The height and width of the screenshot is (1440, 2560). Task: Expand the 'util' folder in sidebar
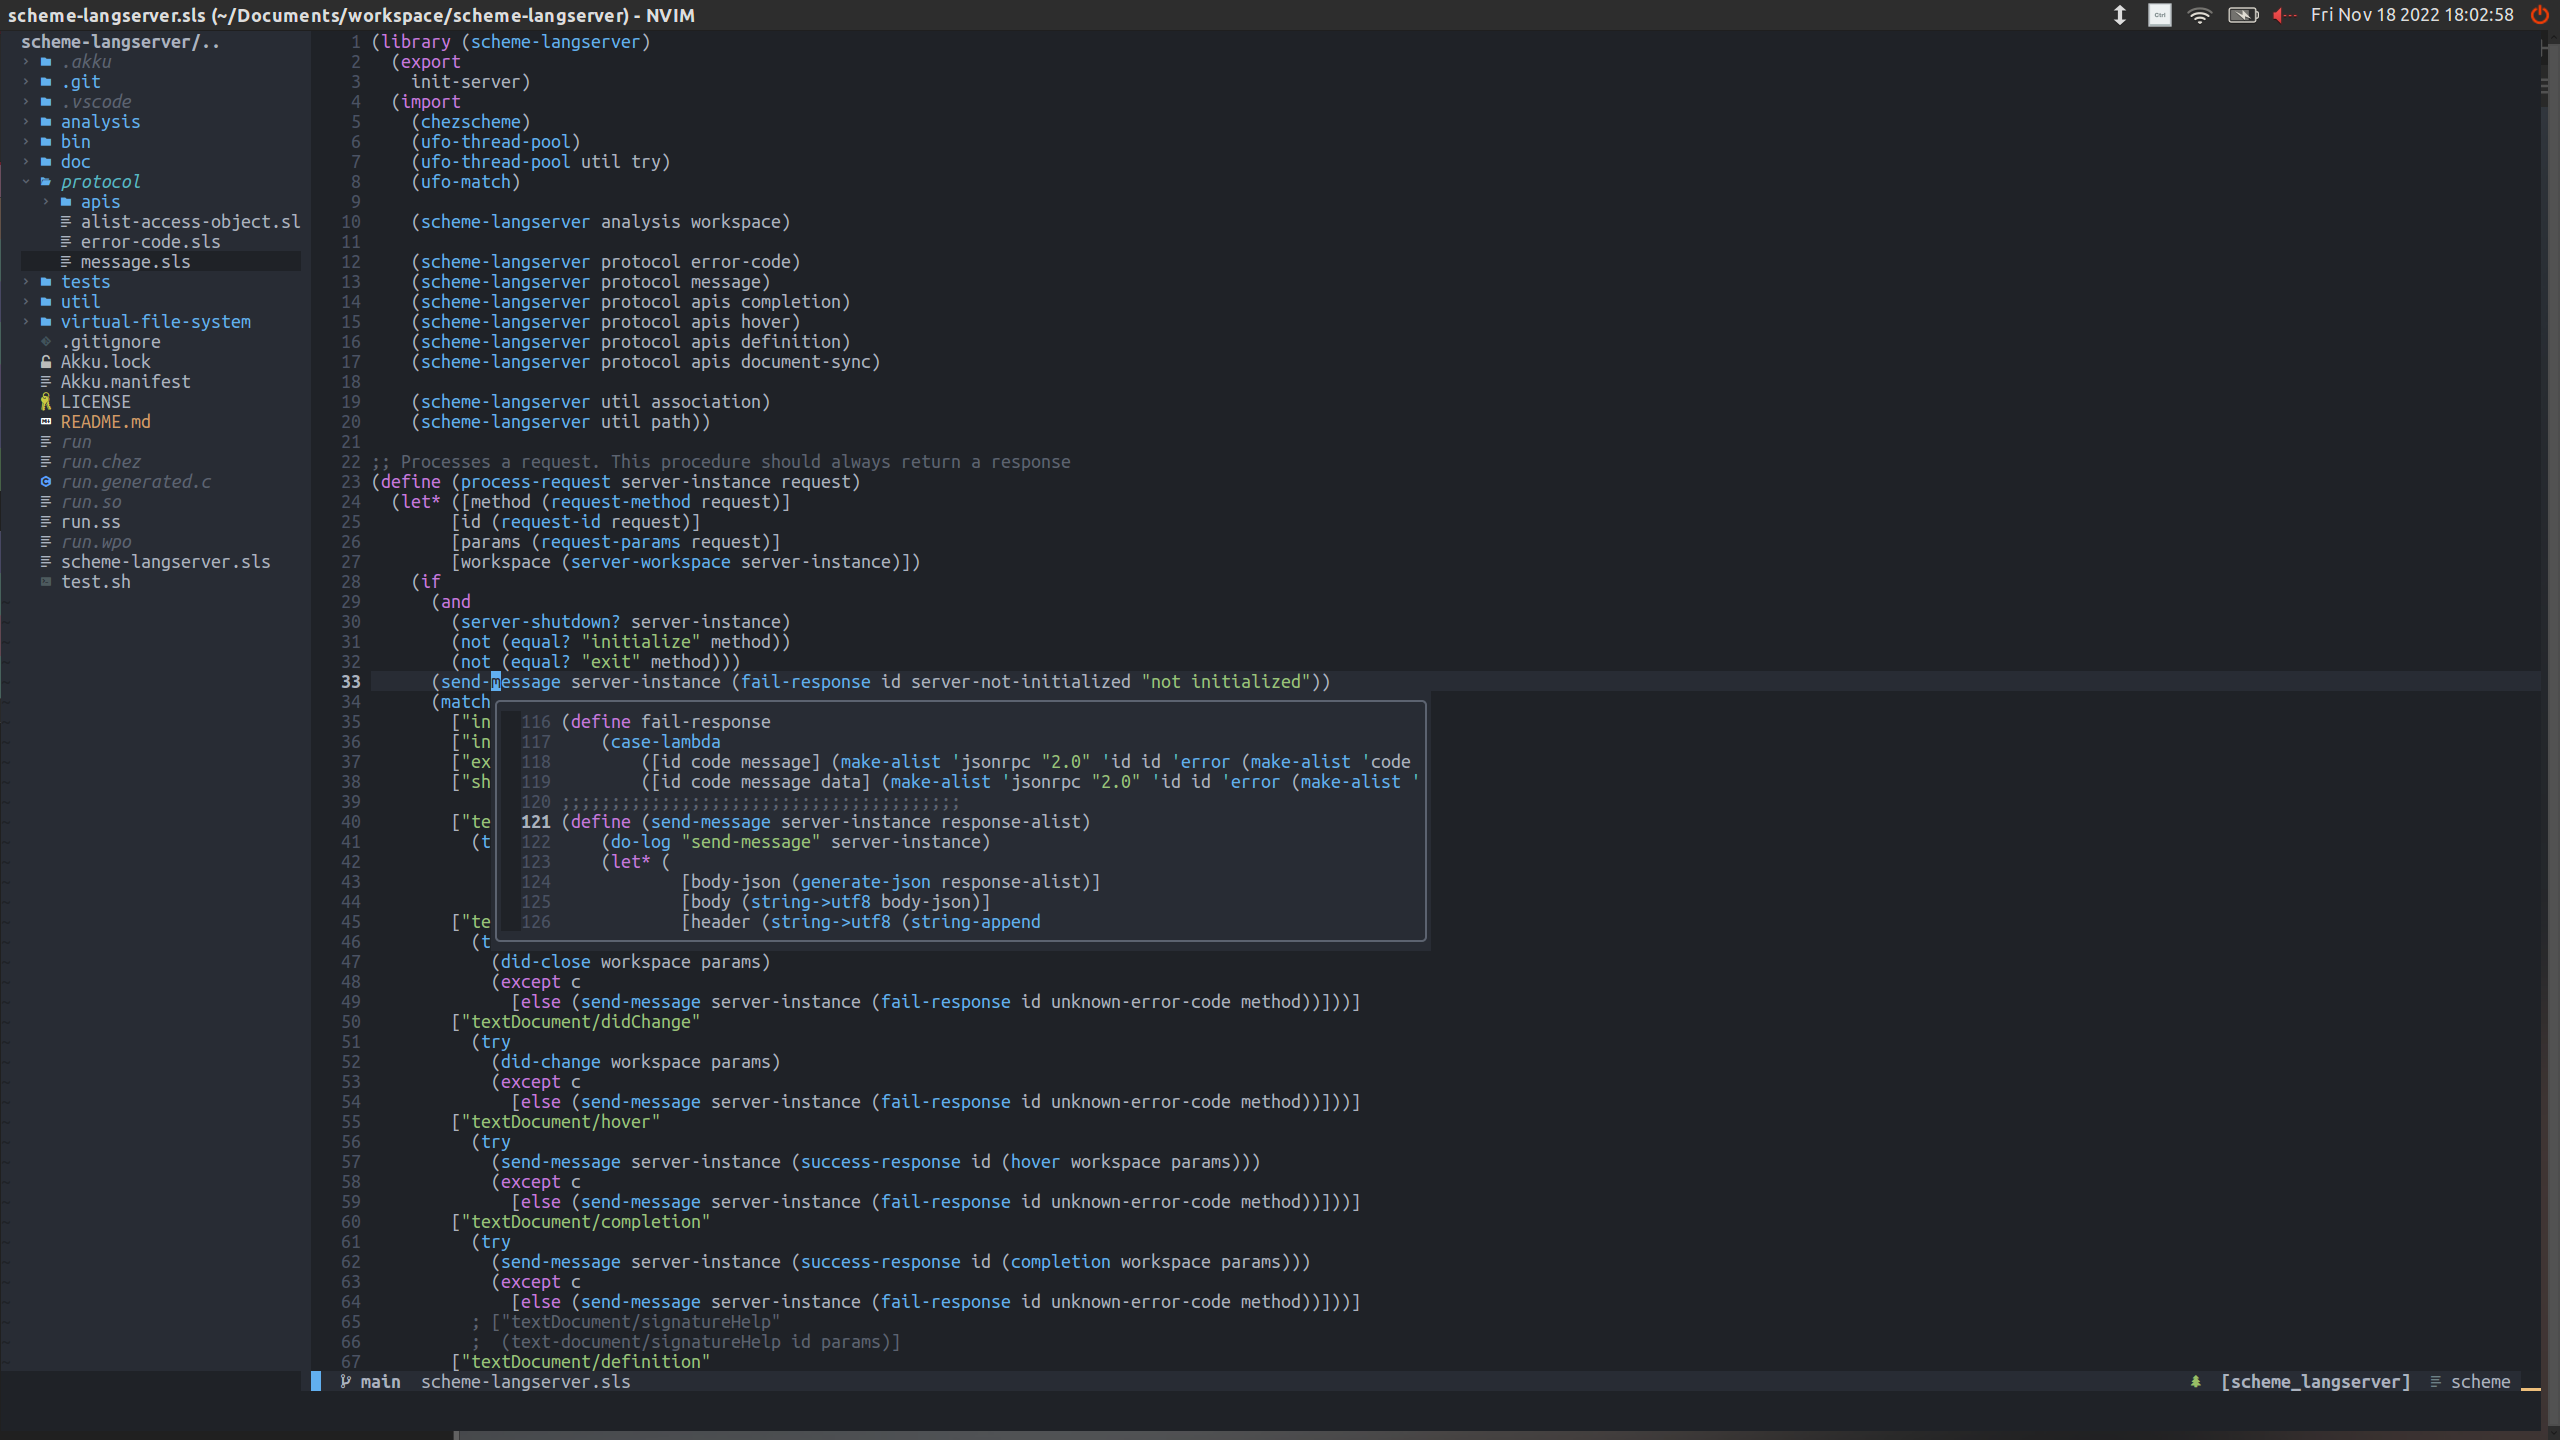tap(79, 301)
